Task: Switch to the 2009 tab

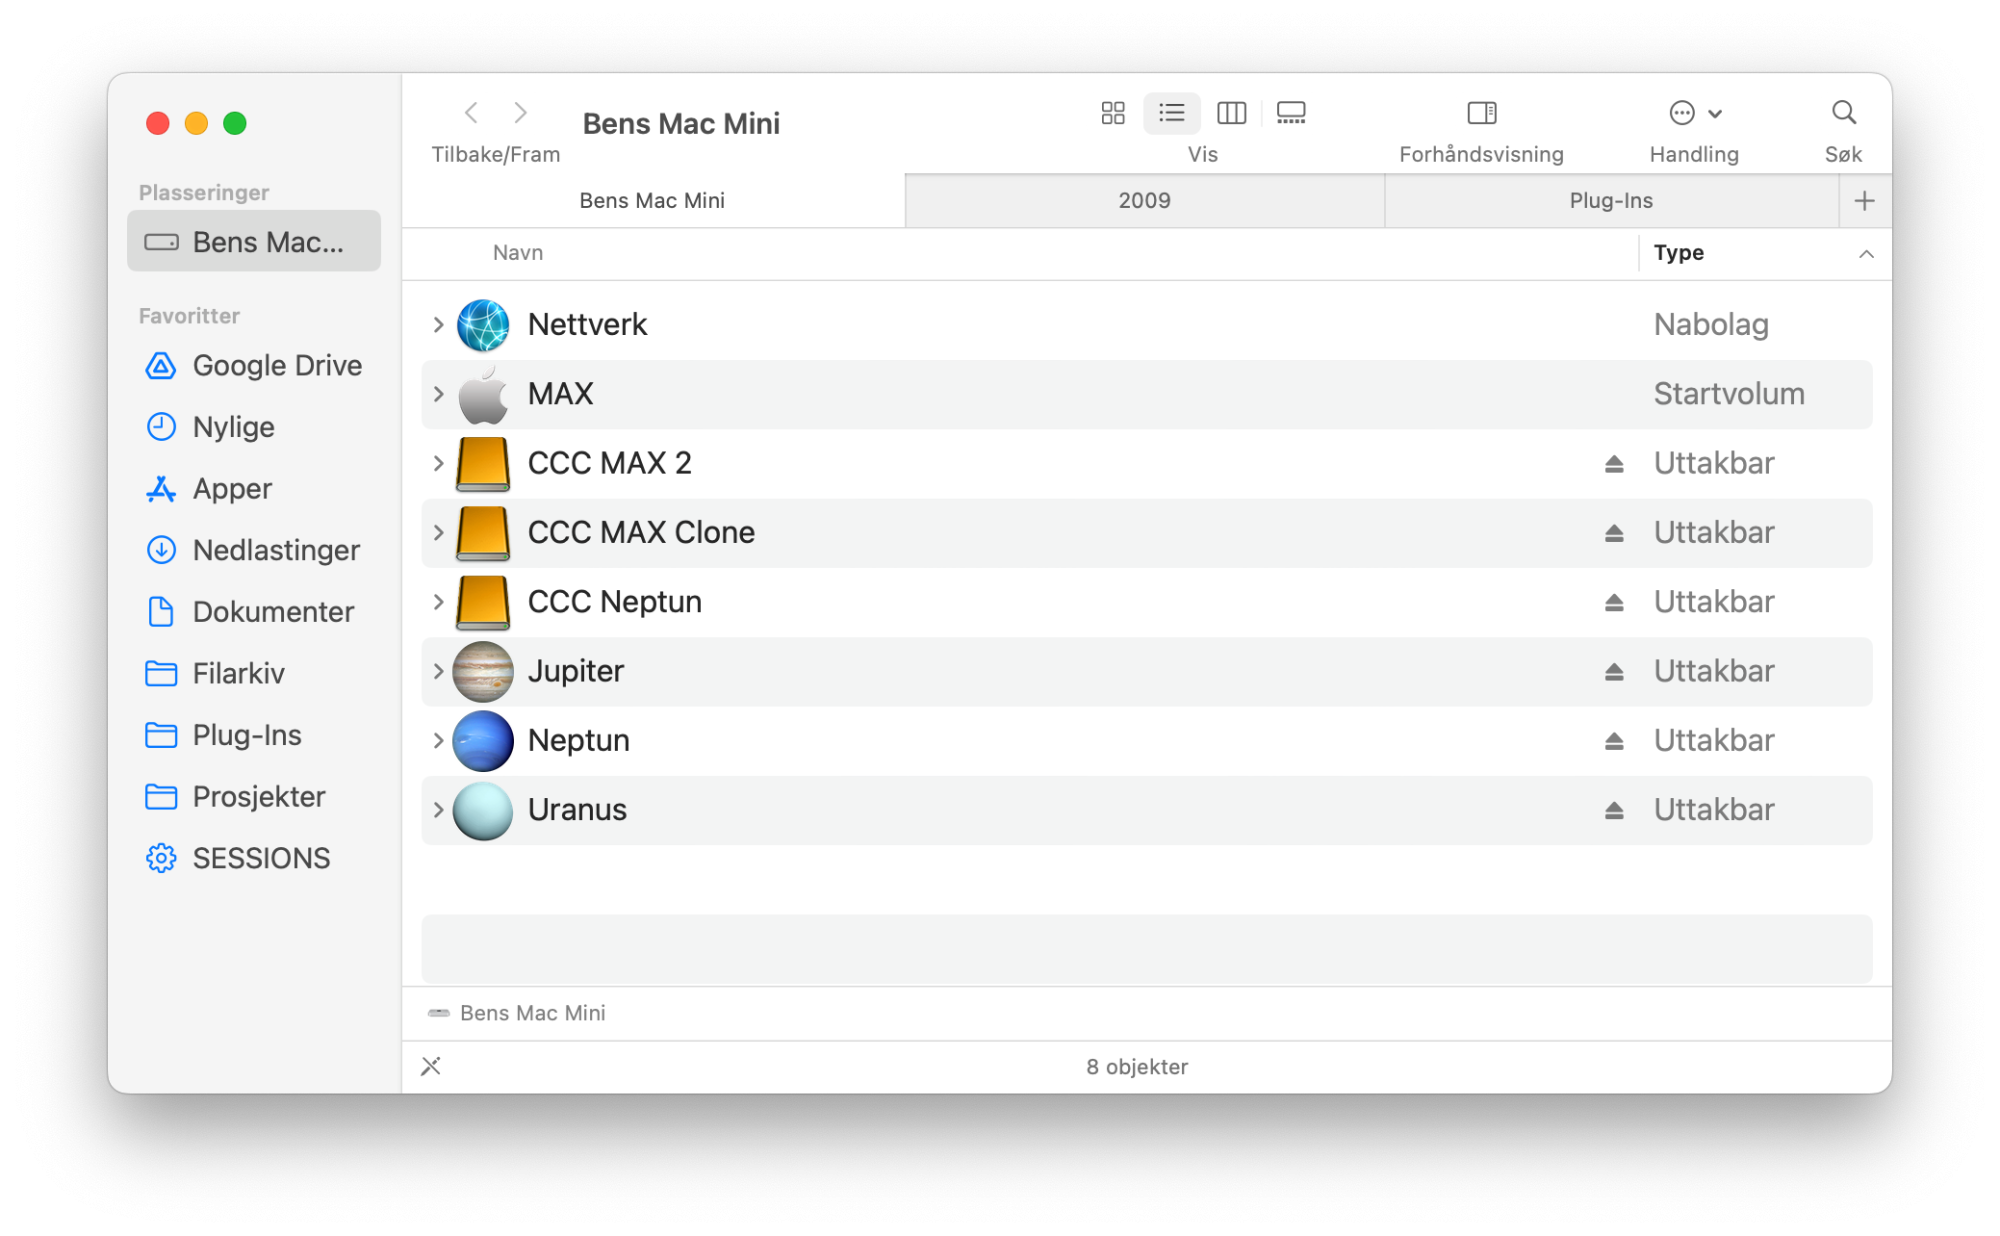Action: [1144, 201]
